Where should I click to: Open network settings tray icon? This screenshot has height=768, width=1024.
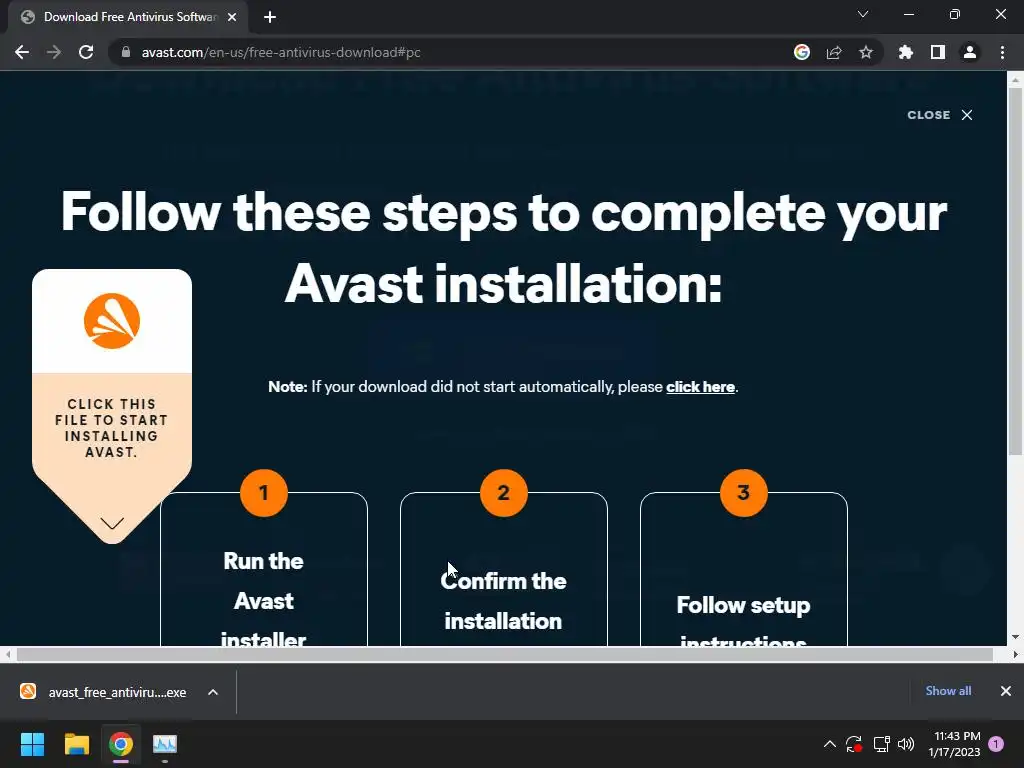pyautogui.click(x=882, y=744)
